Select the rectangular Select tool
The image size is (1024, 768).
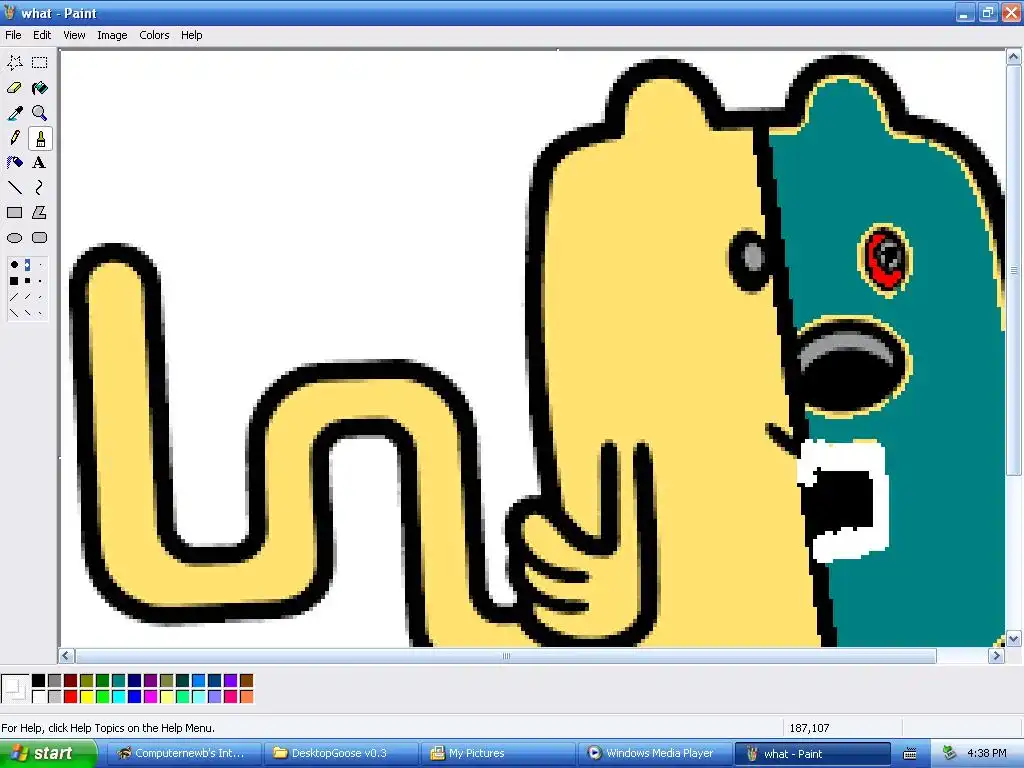tap(40, 63)
